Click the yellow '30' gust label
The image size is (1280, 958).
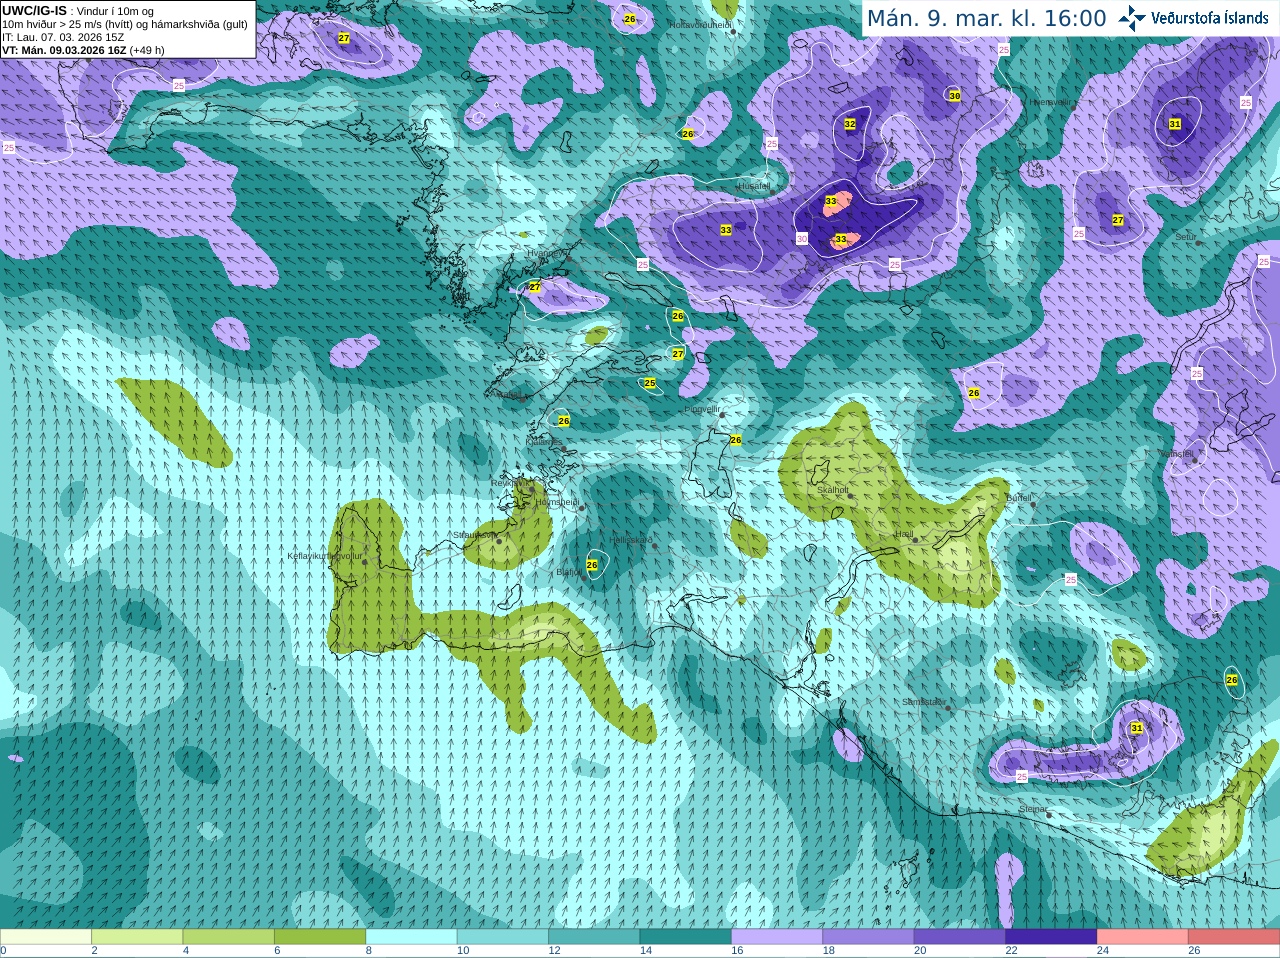click(x=955, y=96)
